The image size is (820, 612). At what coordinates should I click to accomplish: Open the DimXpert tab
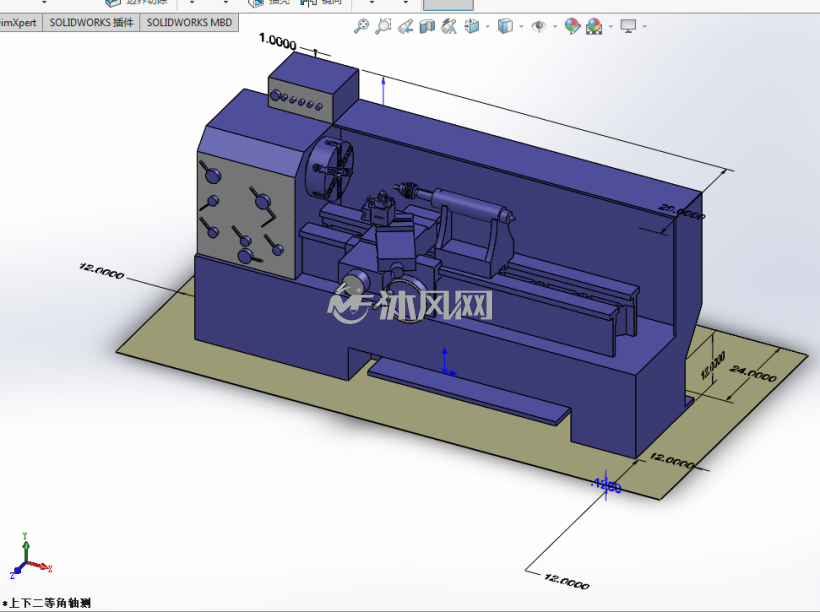click(x=20, y=22)
